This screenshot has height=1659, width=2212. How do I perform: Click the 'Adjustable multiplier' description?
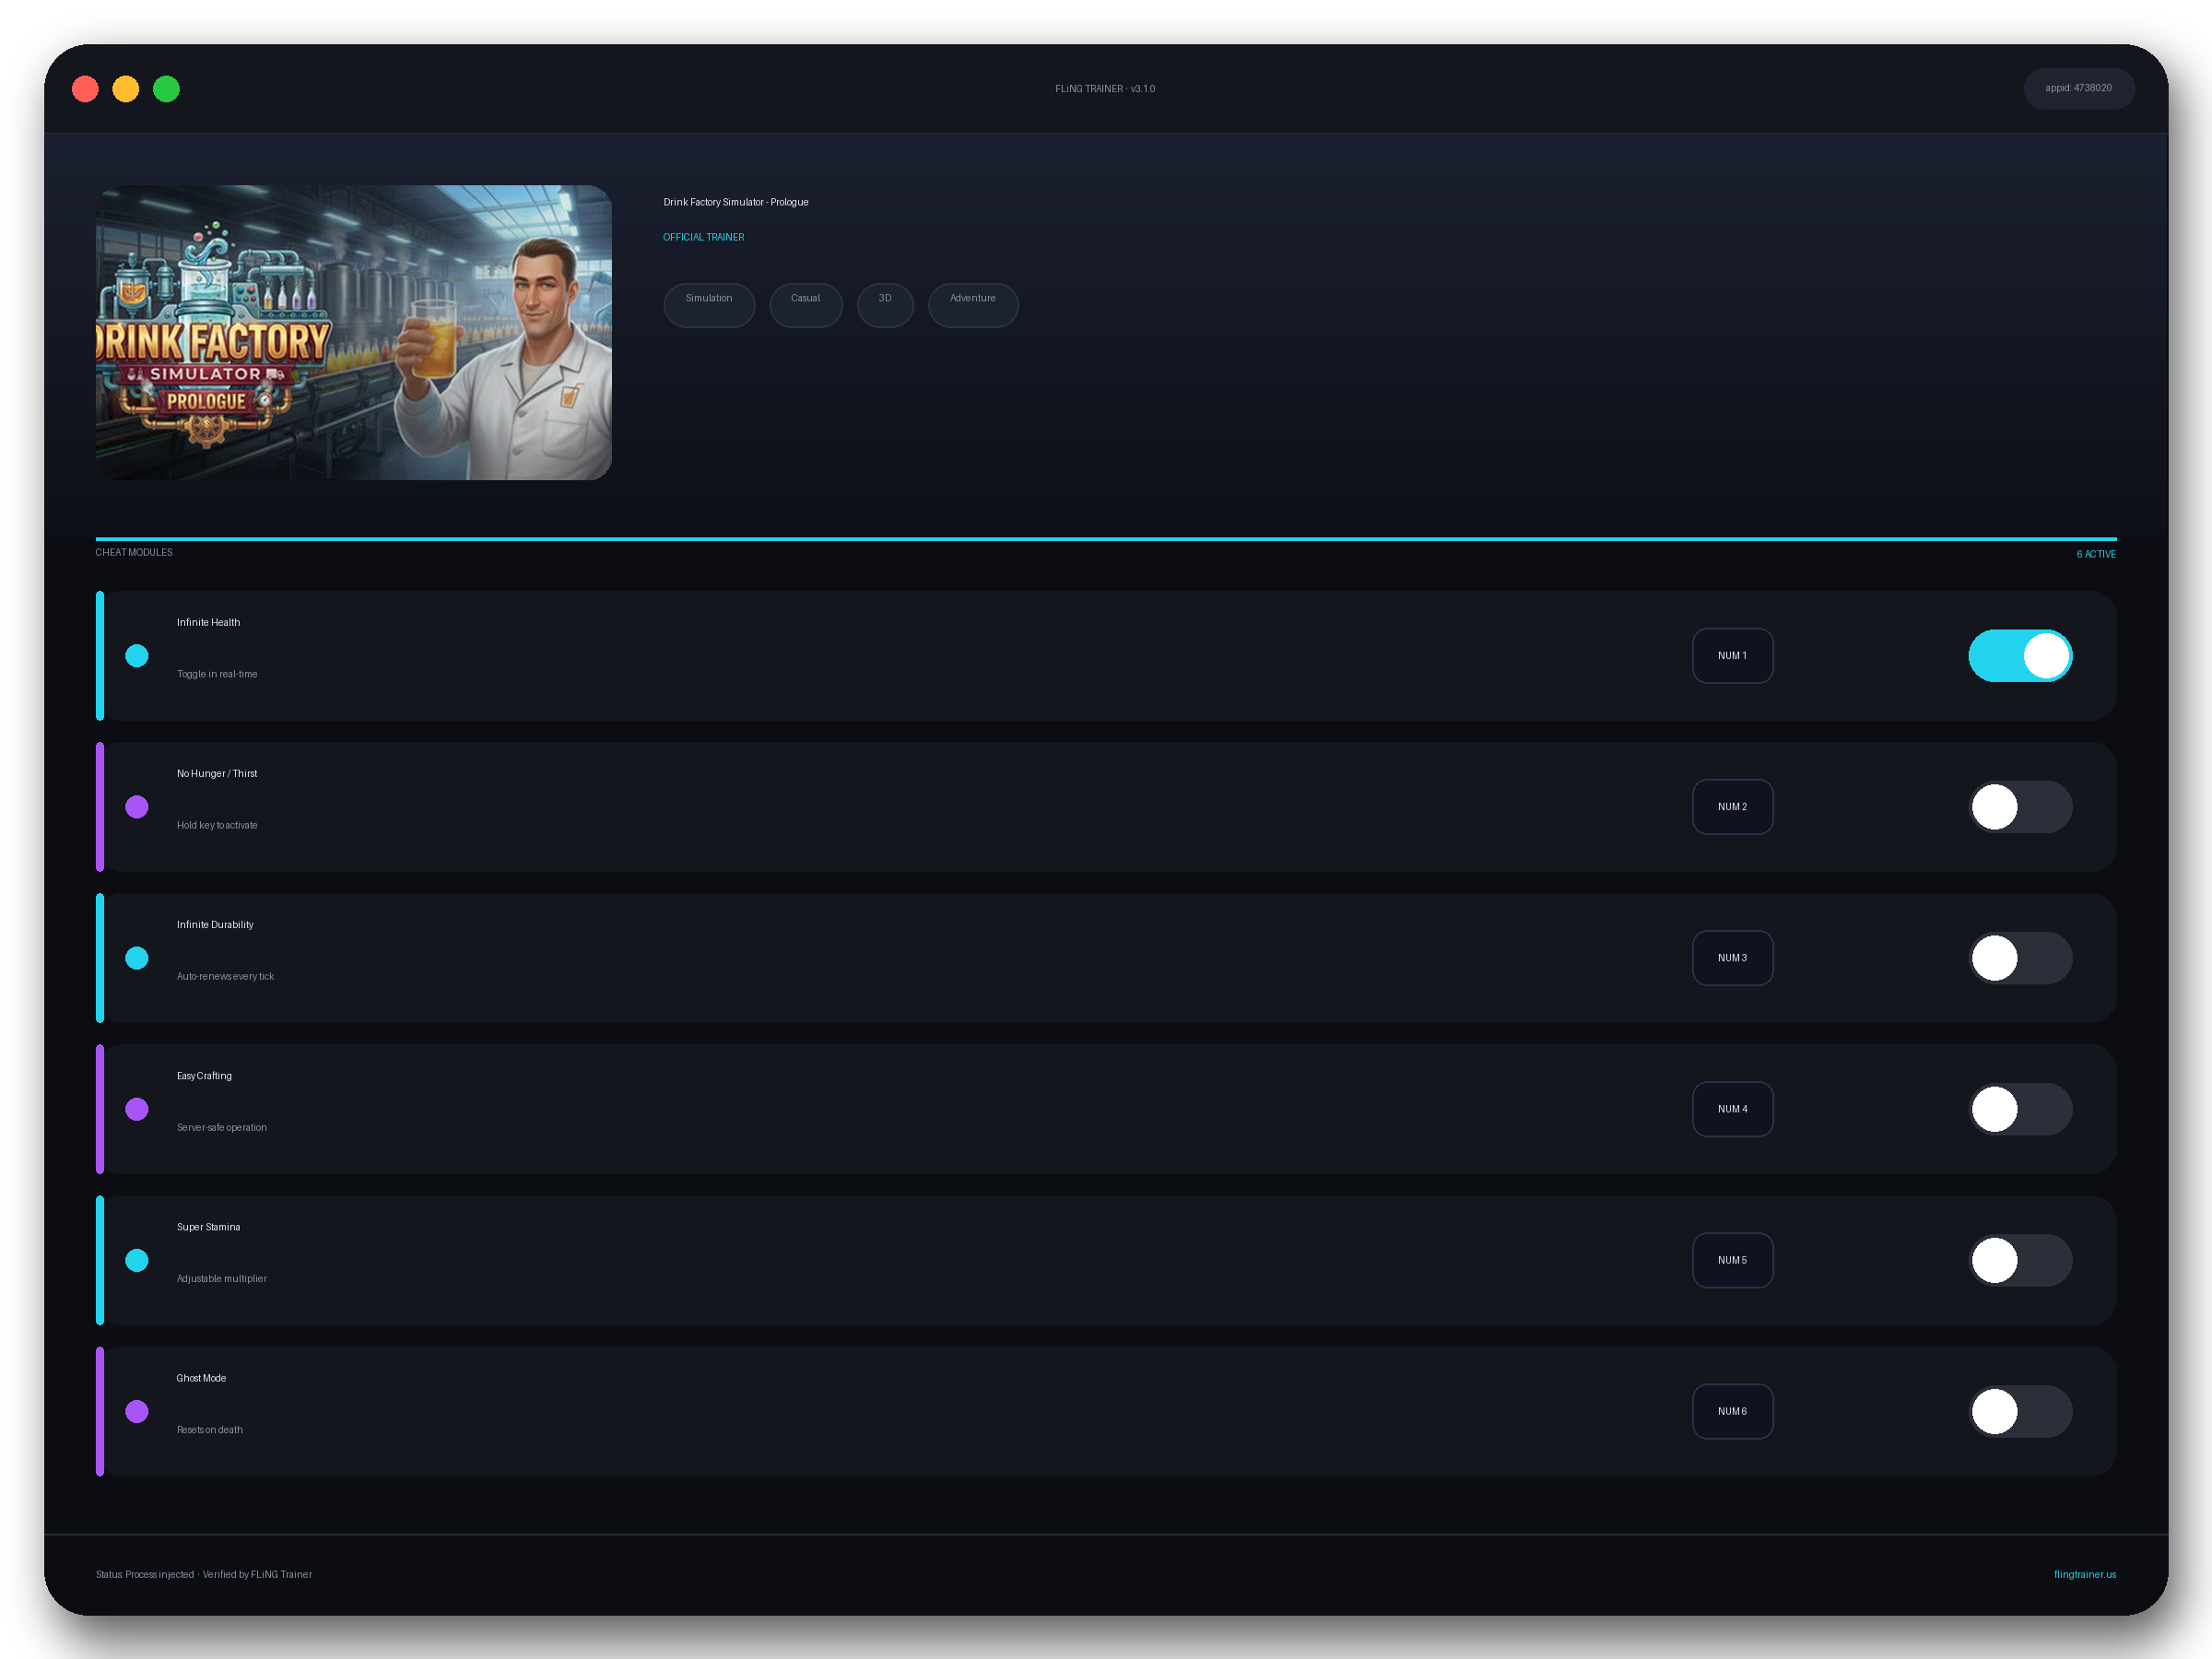[222, 1278]
